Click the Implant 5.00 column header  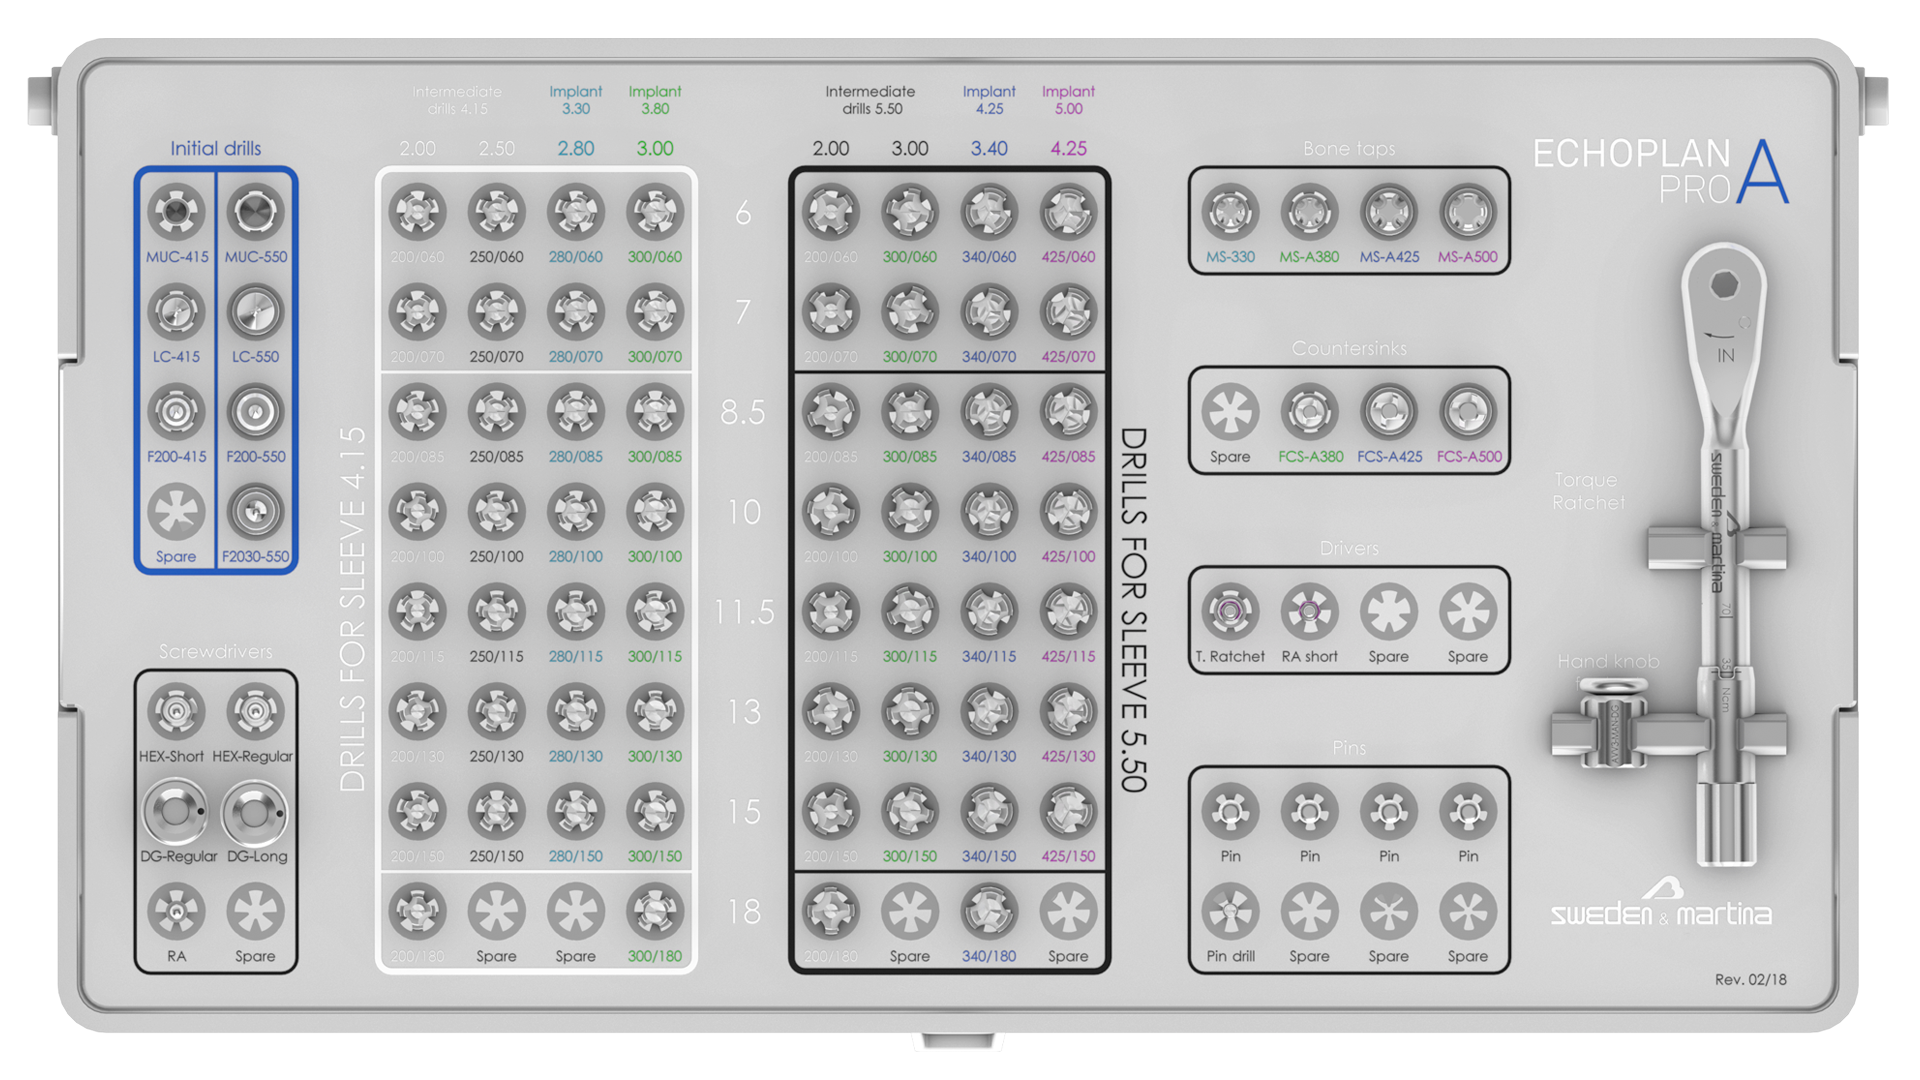tap(1068, 100)
